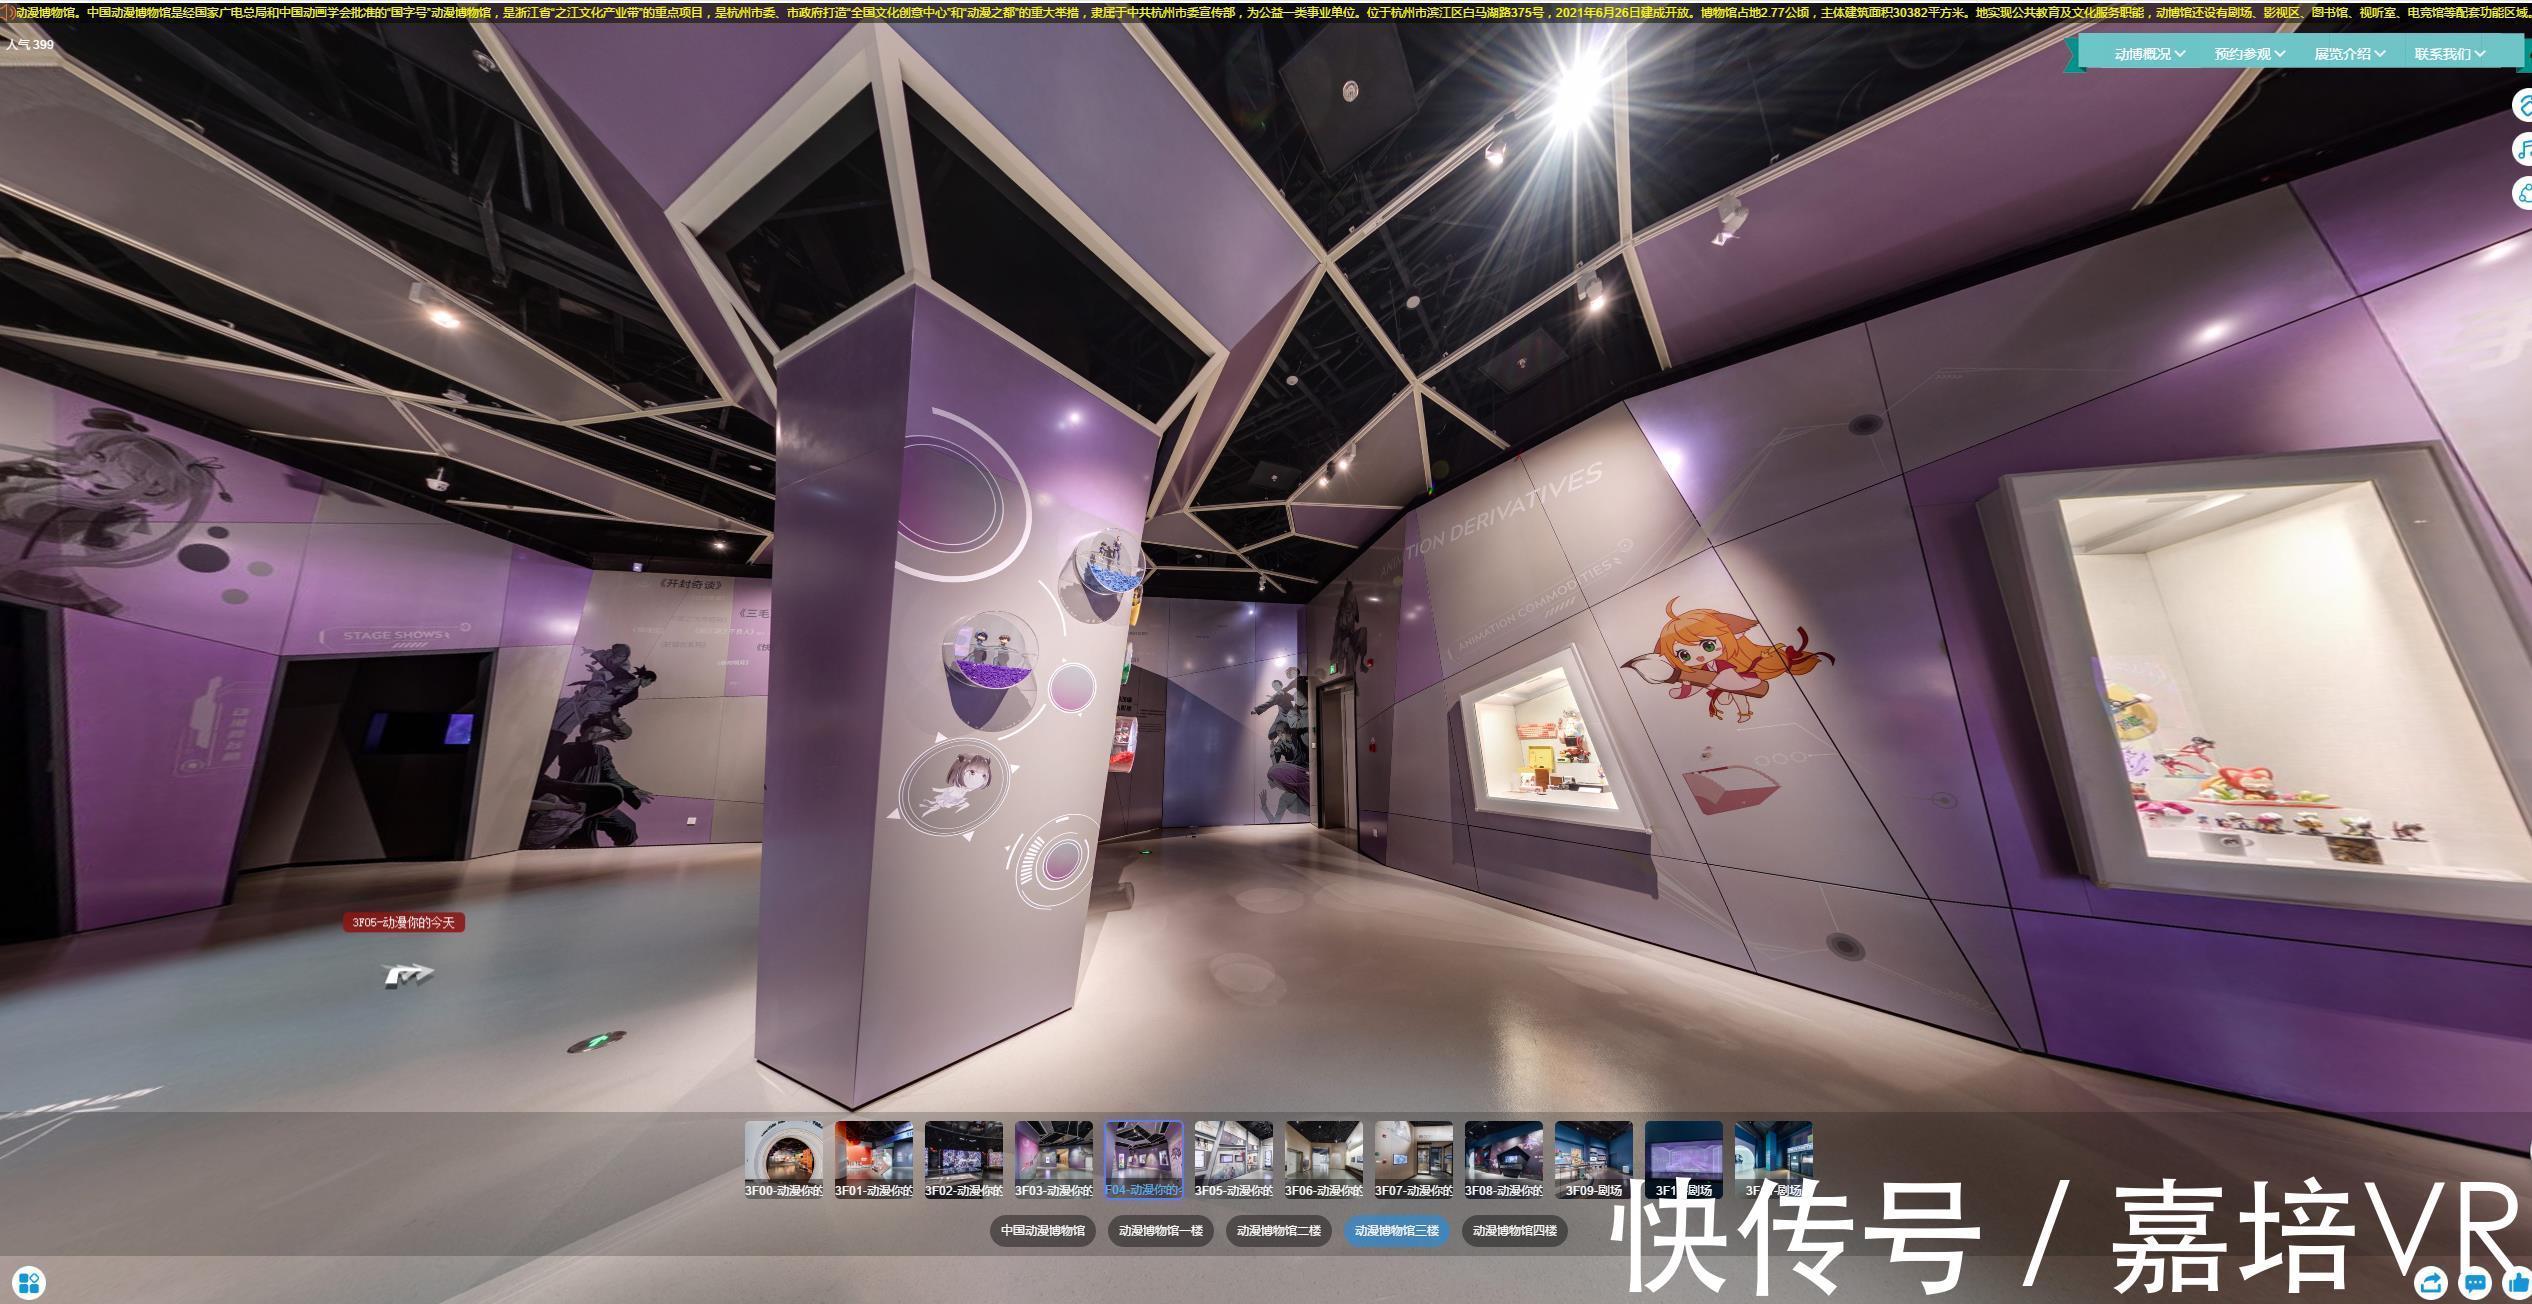The image size is (2532, 1304).
Task: Toggle the background music icon
Action: (2523, 149)
